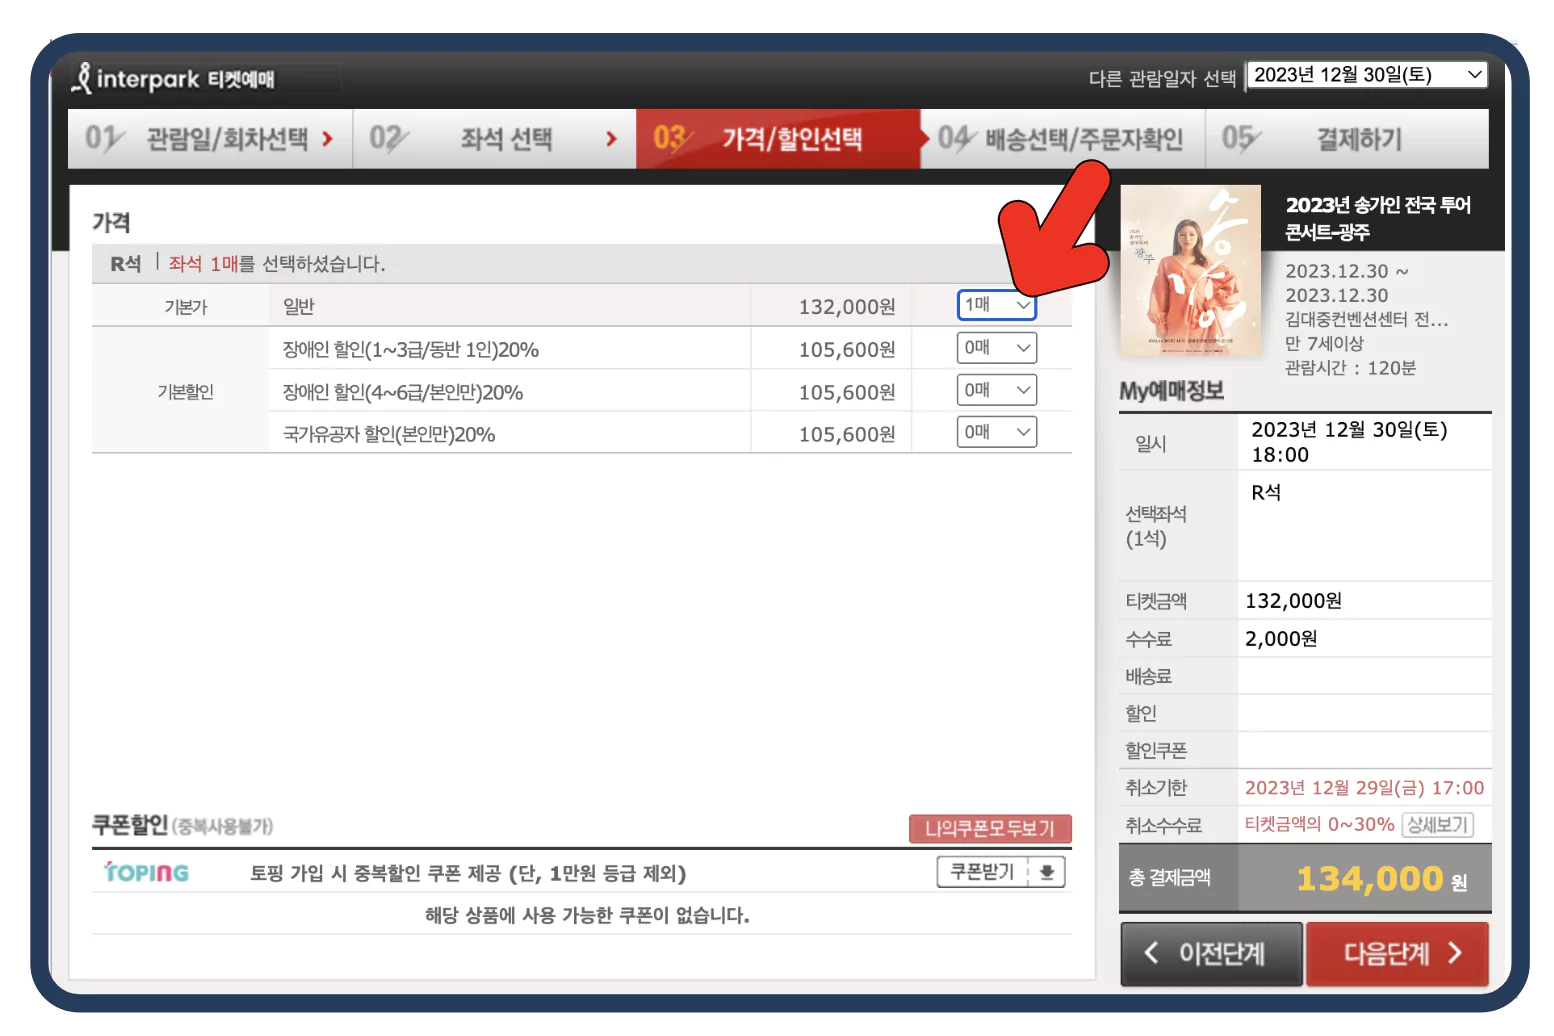The width and height of the screenshot is (1554, 1036).
Task: Open 상세보기 for cancellation fee details
Action: [1437, 824]
